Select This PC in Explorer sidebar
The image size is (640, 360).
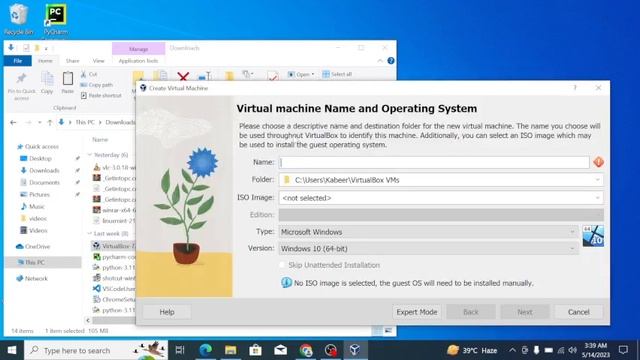35,262
